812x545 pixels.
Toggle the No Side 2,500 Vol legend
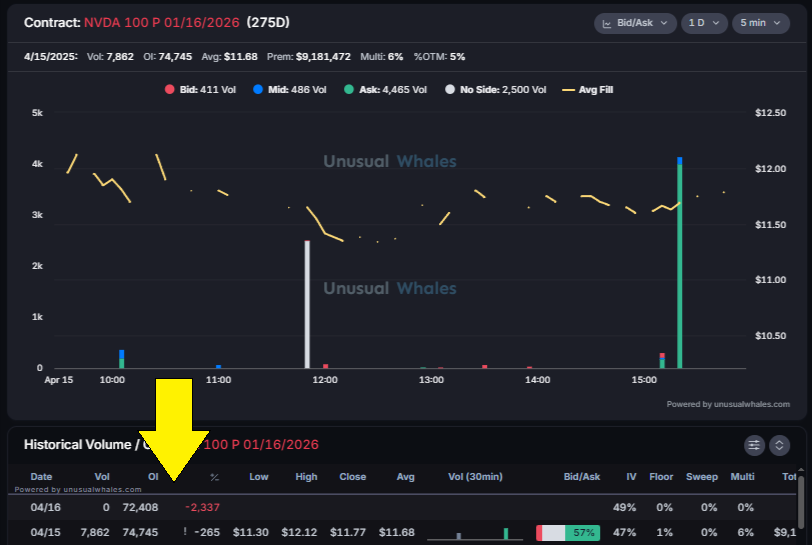(496, 90)
